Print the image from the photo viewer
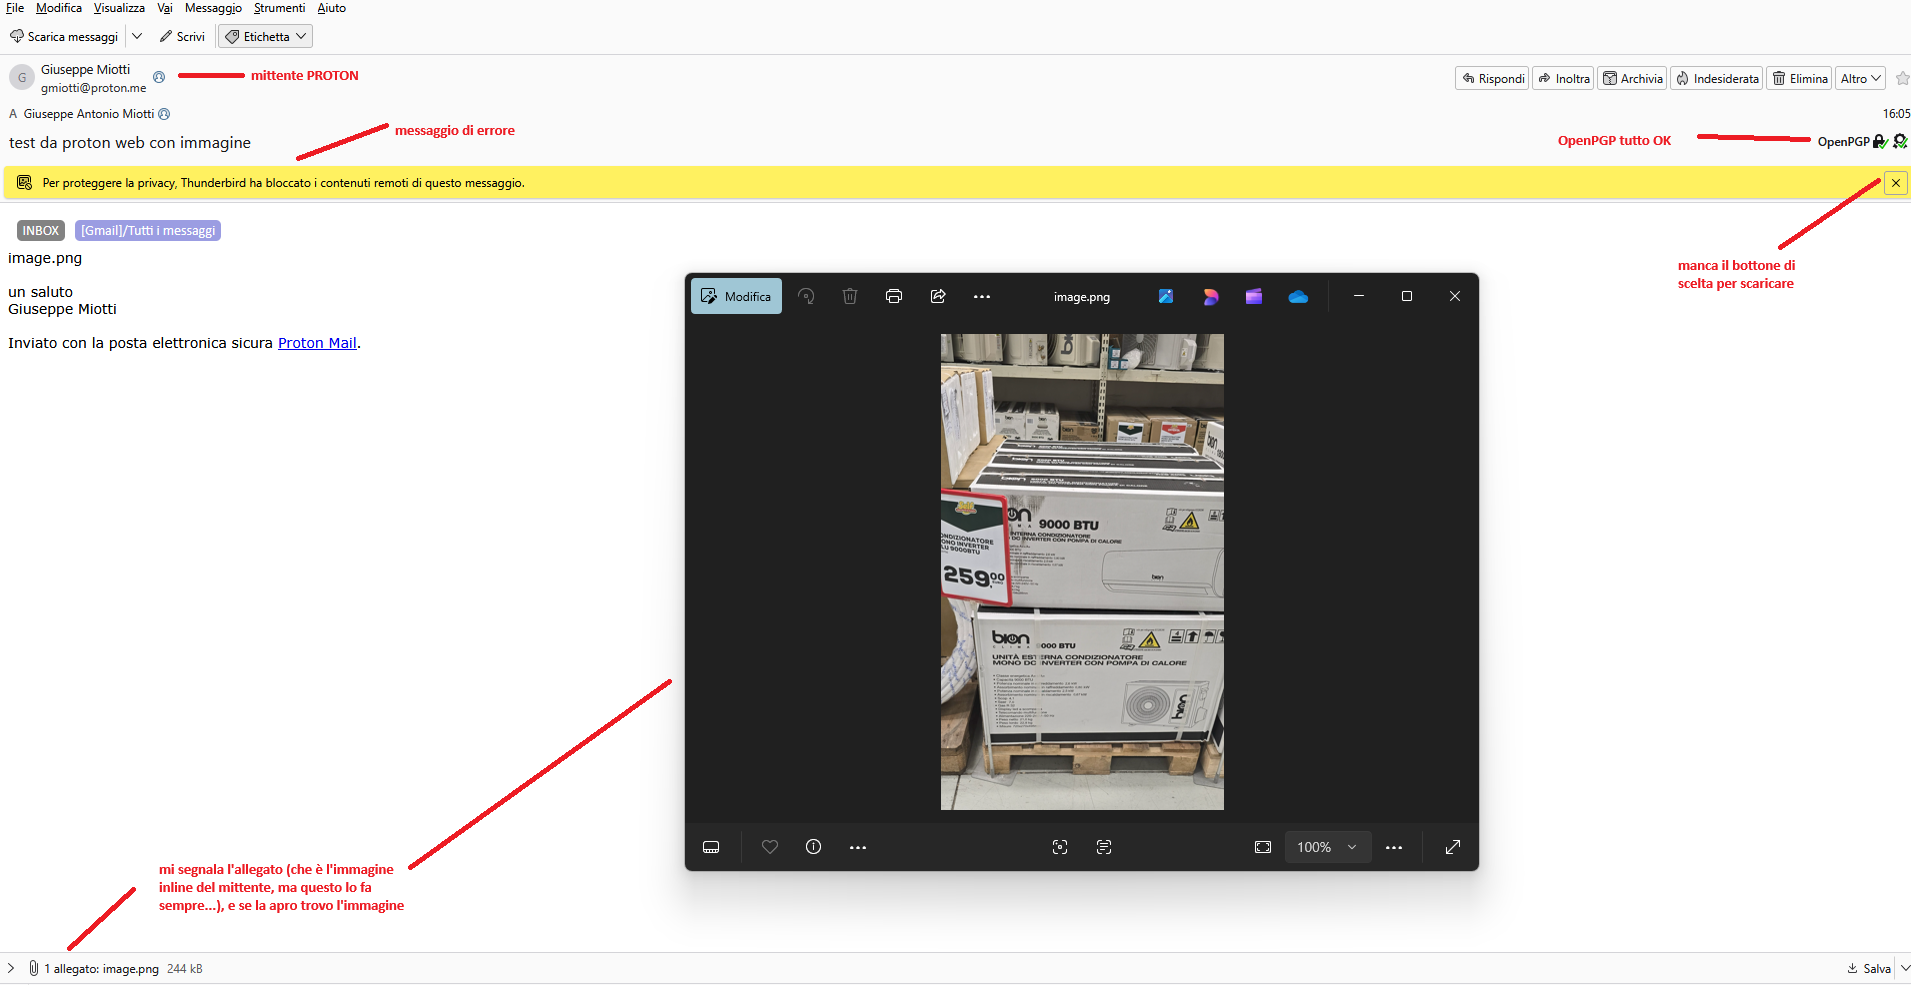Viewport: 1911px width, 985px height. [894, 296]
